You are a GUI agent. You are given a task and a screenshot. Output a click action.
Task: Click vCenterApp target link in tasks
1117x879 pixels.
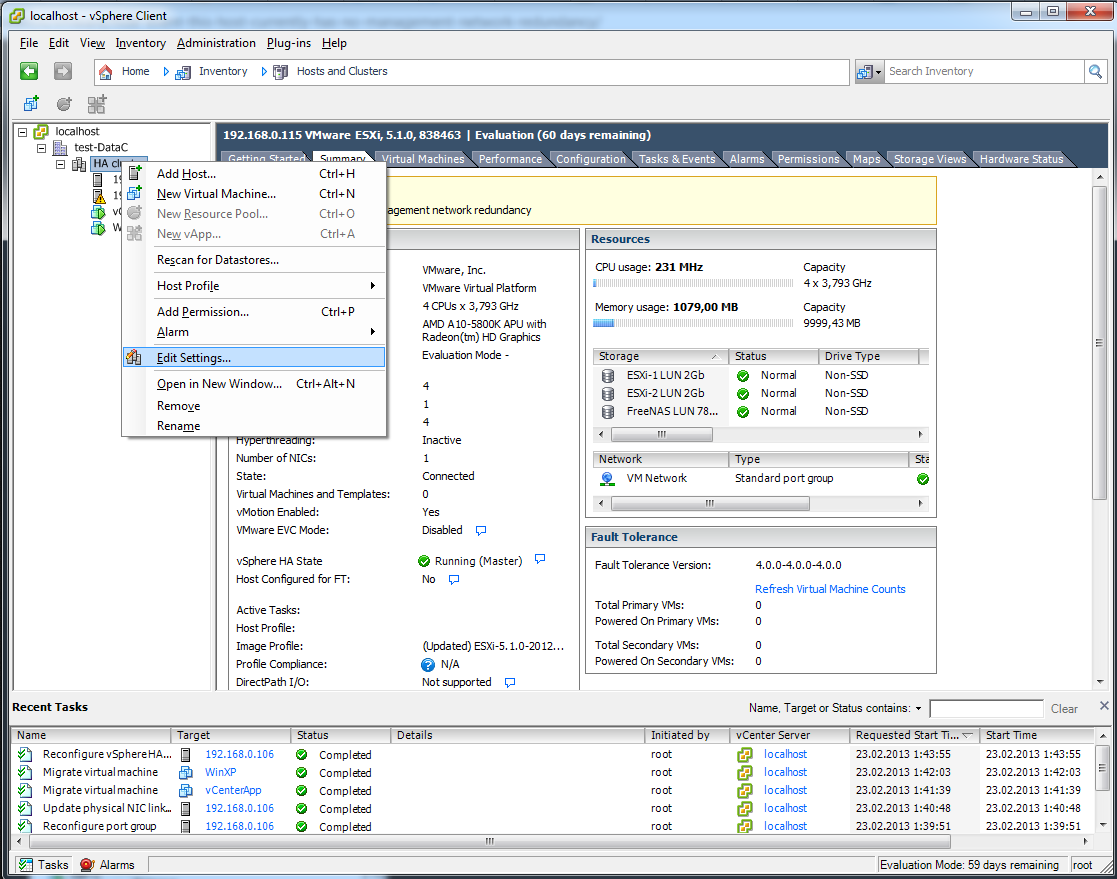tap(233, 791)
